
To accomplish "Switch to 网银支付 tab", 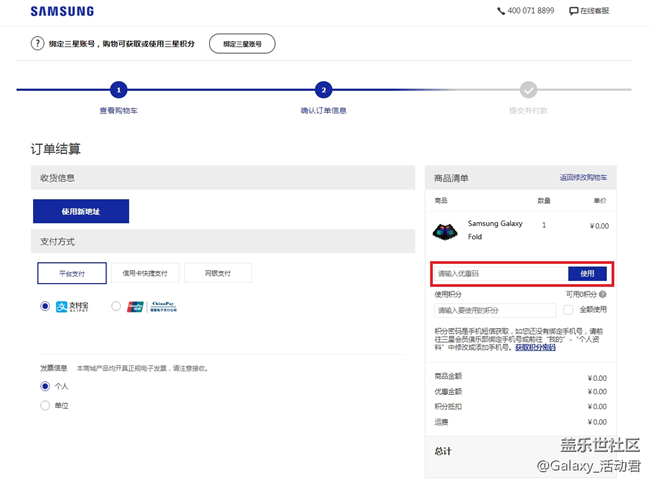I will tap(217, 273).
